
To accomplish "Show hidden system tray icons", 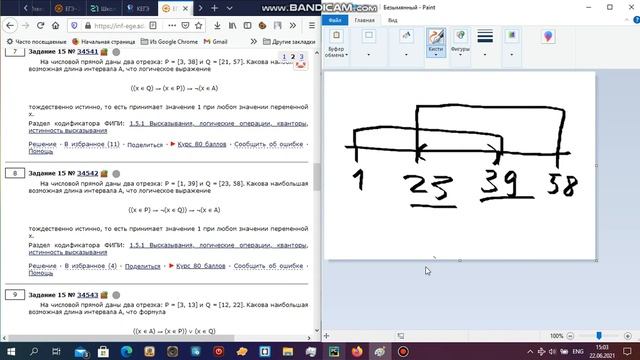I will point(530,351).
